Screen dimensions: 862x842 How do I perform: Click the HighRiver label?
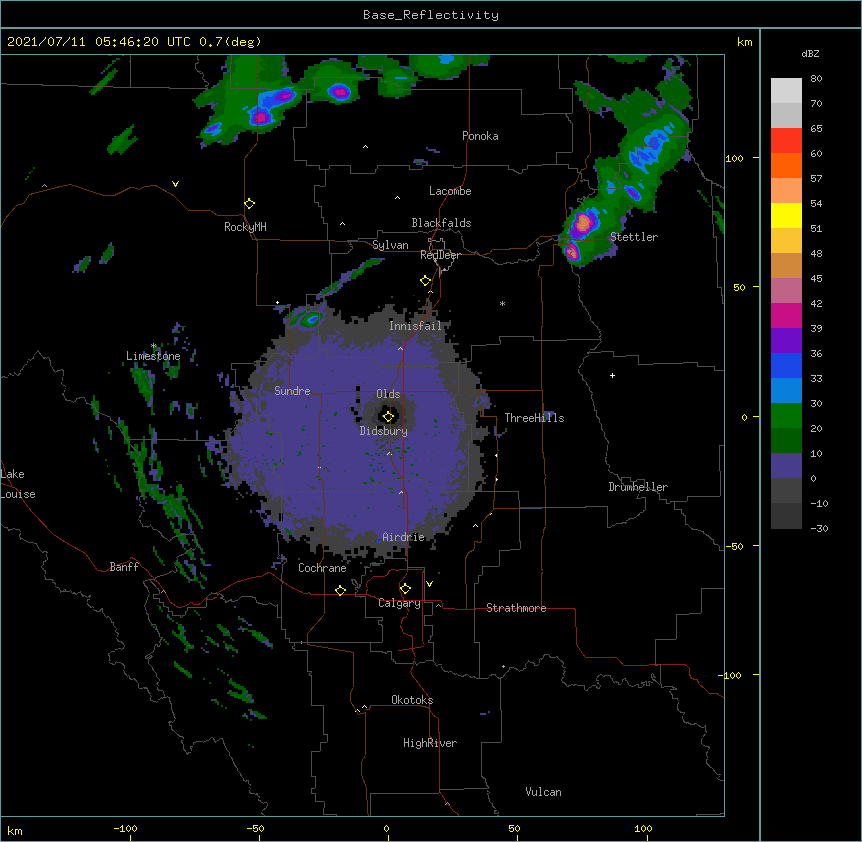[430, 743]
